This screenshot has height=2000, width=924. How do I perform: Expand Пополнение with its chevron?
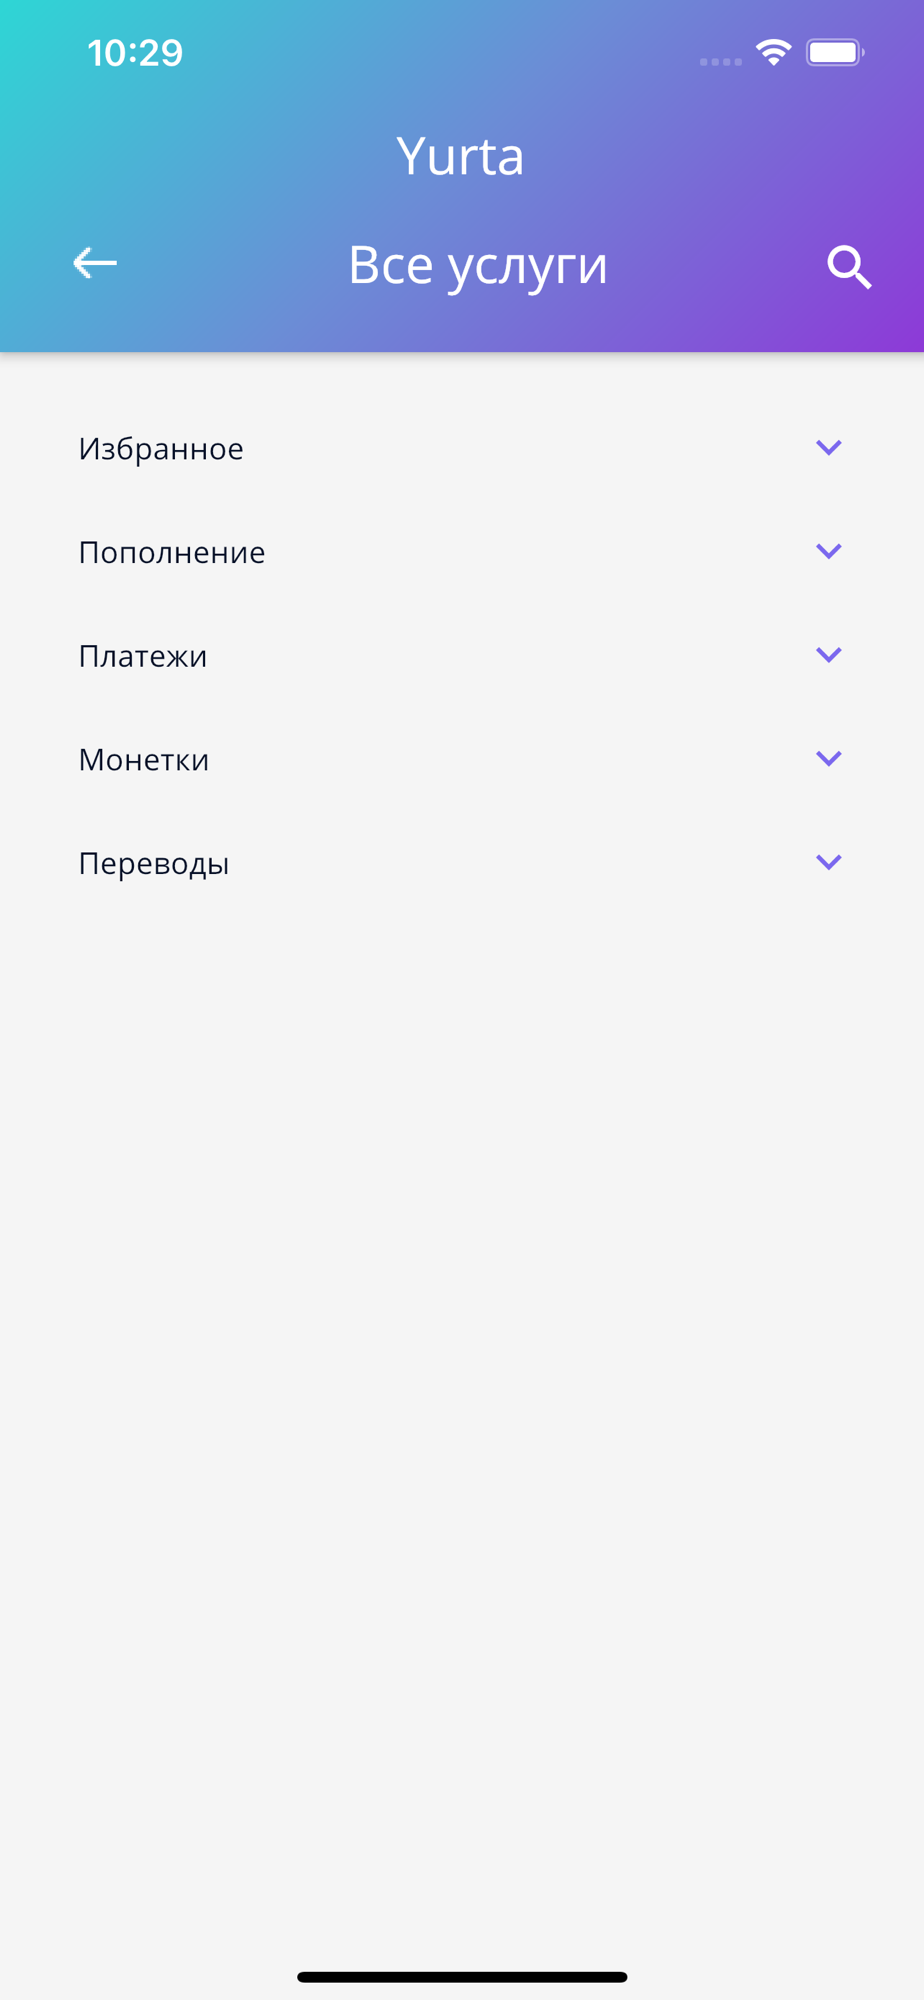coord(828,551)
